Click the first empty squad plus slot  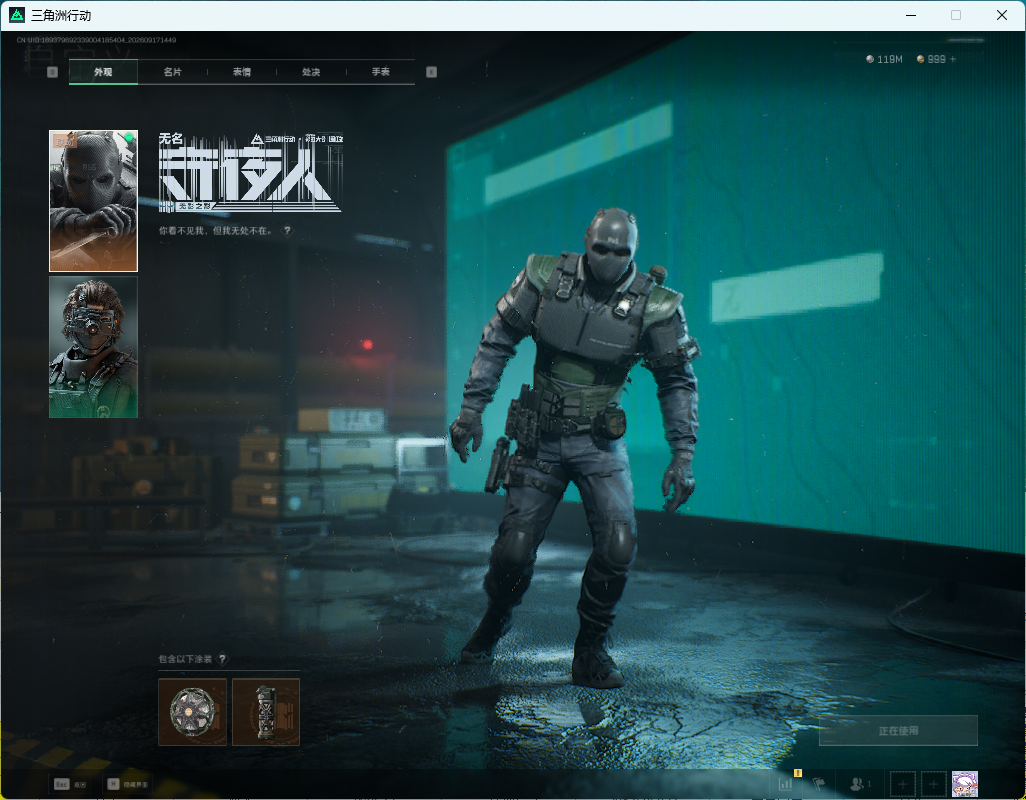point(902,784)
